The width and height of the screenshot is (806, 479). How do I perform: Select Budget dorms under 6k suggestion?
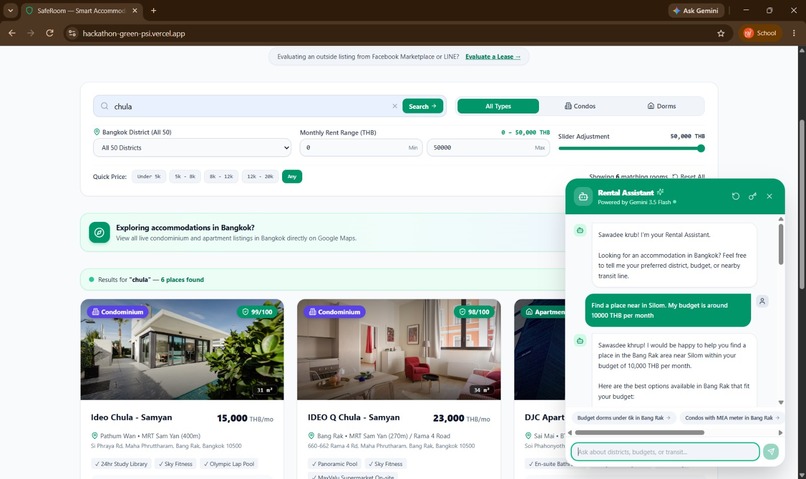[624, 418]
